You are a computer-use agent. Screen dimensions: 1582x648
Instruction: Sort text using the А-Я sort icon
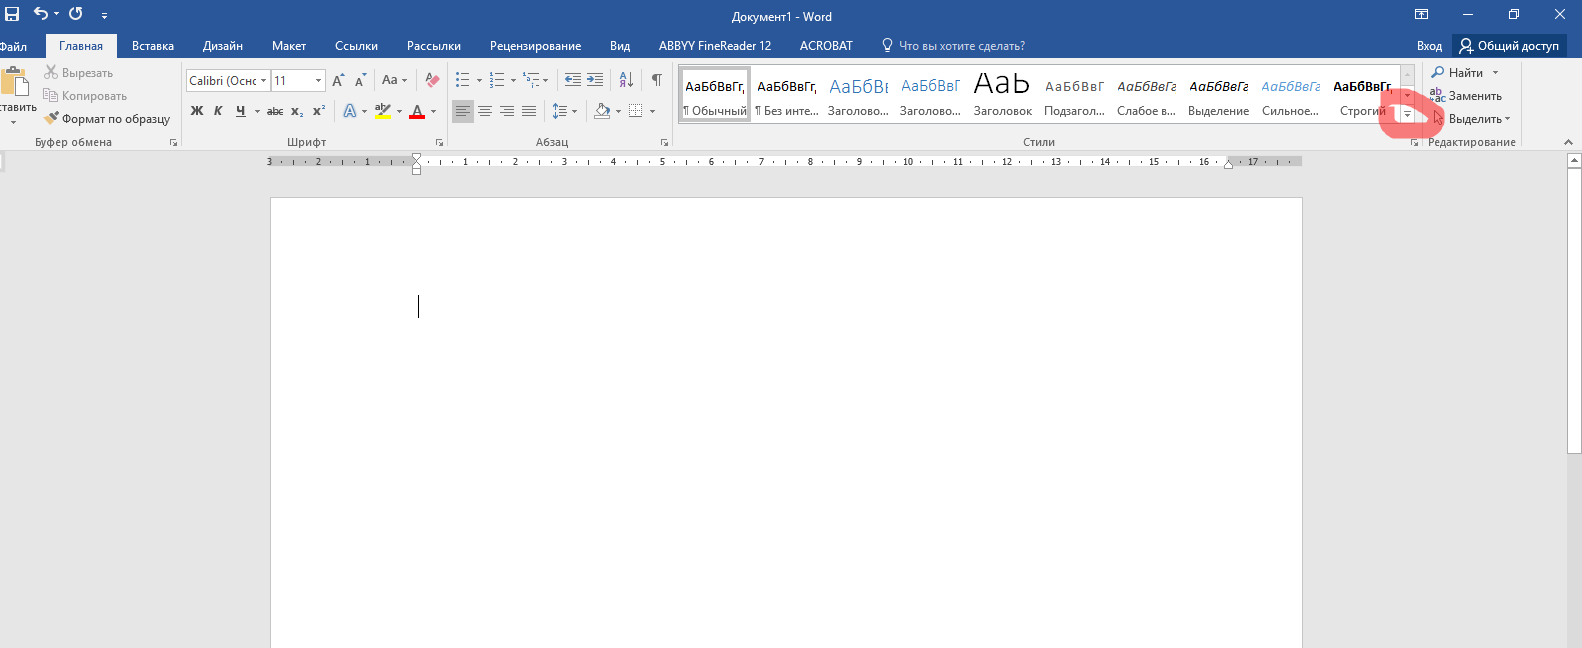coord(626,80)
